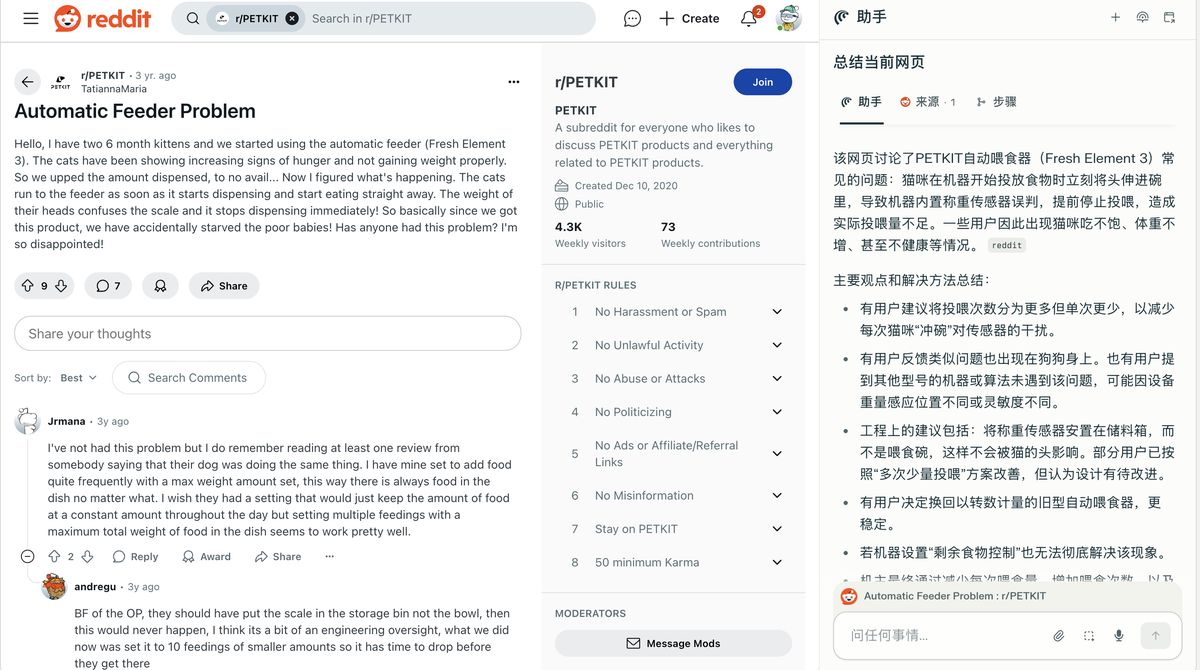The width and height of the screenshot is (1200, 670).
Task: Open the Sort by Best dropdown
Action: coord(78,378)
